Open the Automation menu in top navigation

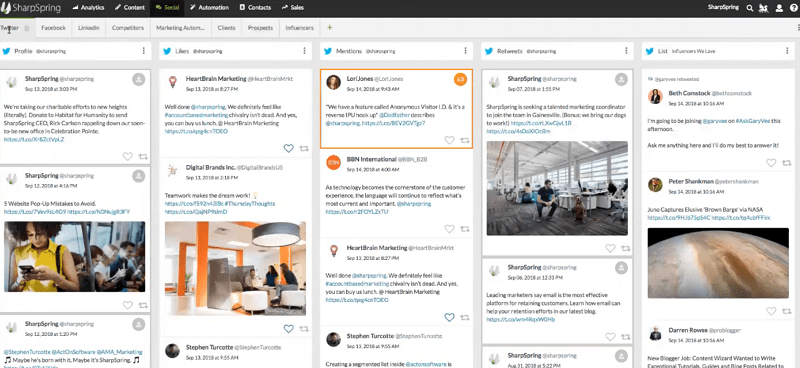tap(209, 8)
